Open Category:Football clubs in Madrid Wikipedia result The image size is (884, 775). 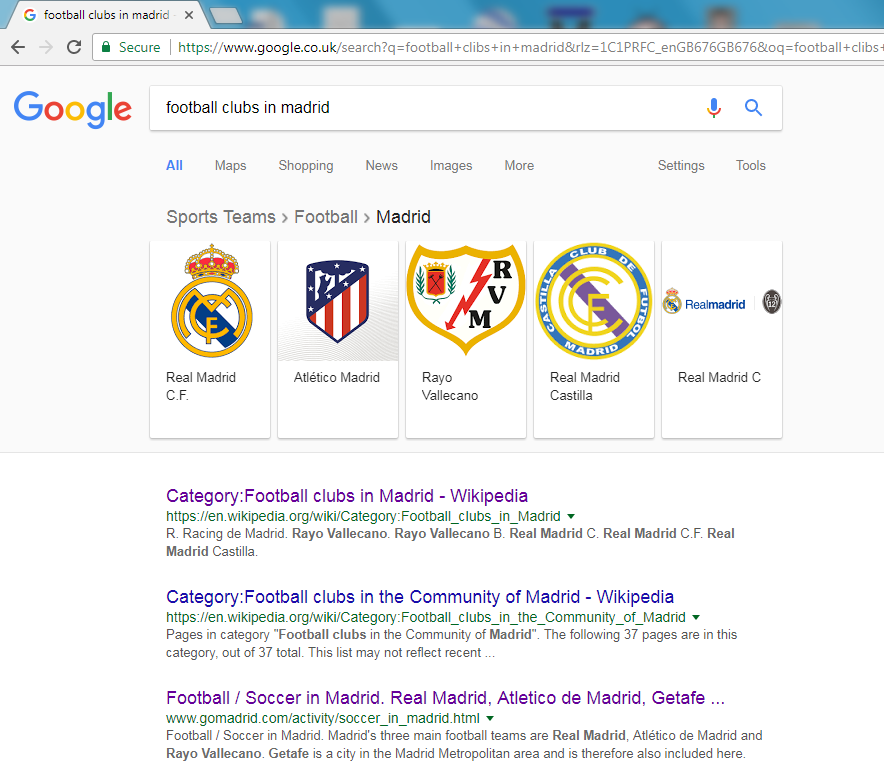click(x=347, y=496)
